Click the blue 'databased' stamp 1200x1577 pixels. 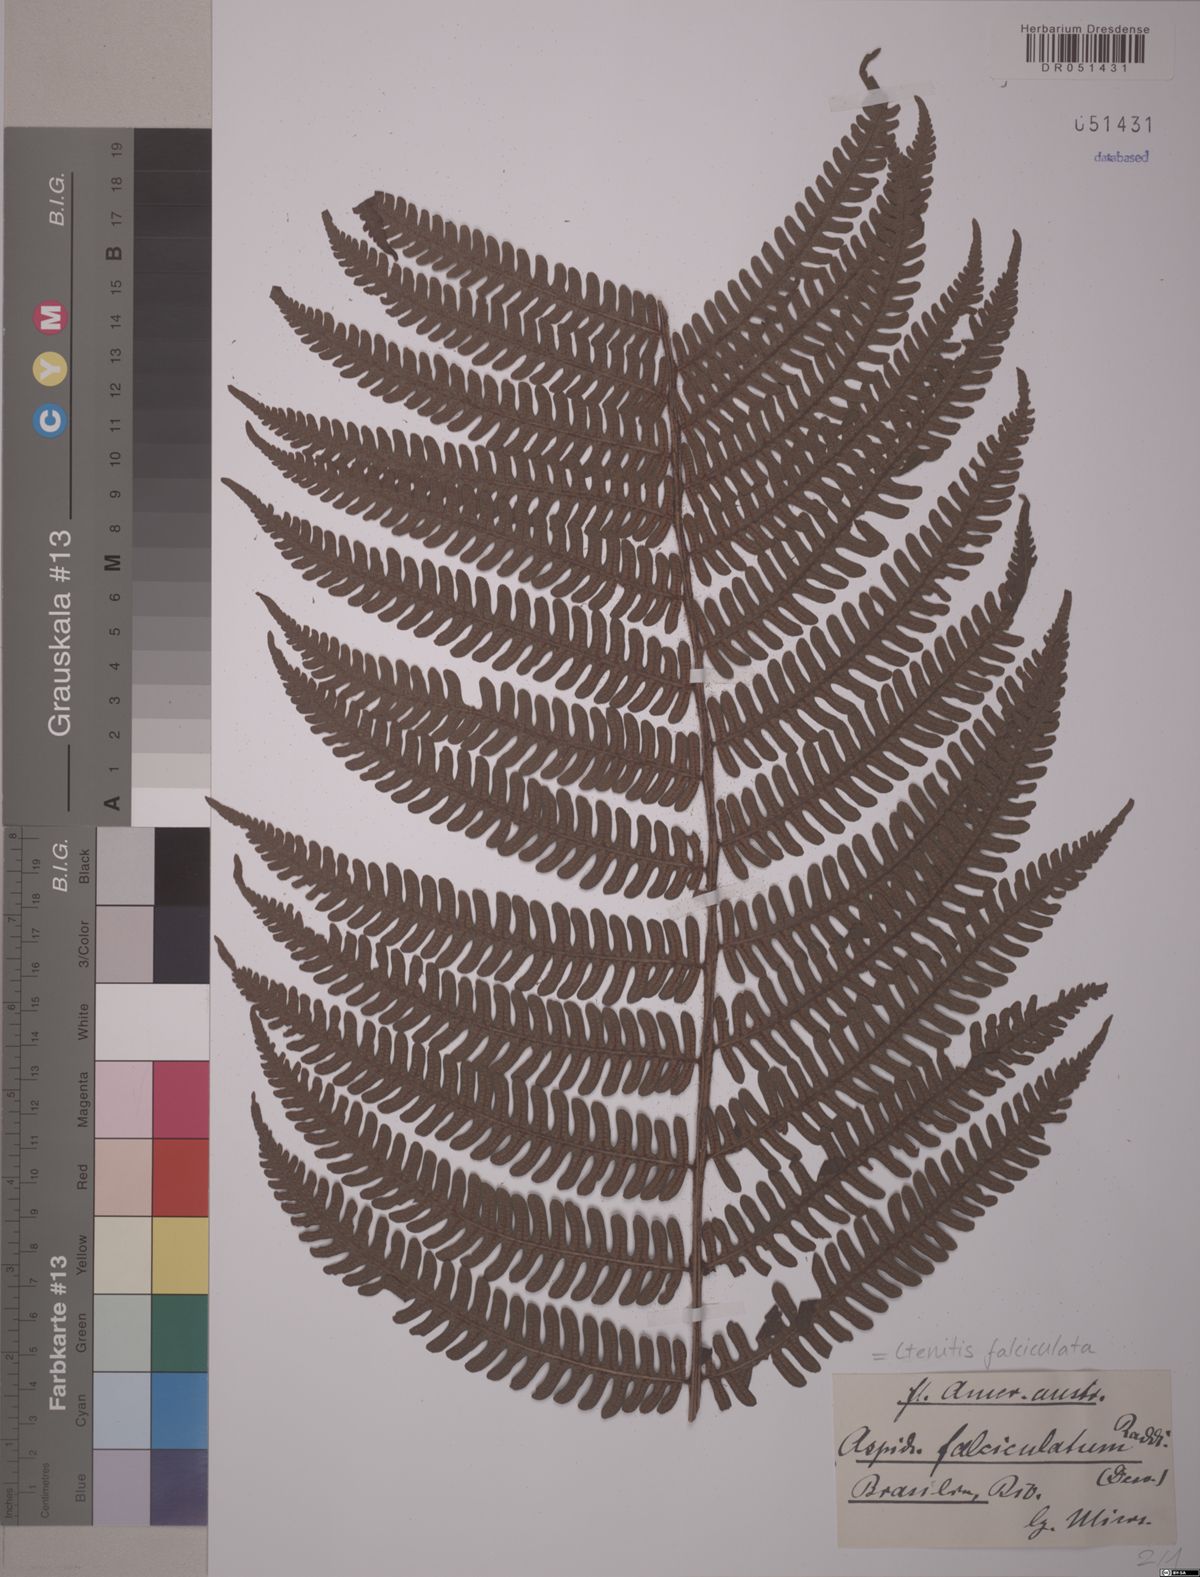(x=1120, y=157)
